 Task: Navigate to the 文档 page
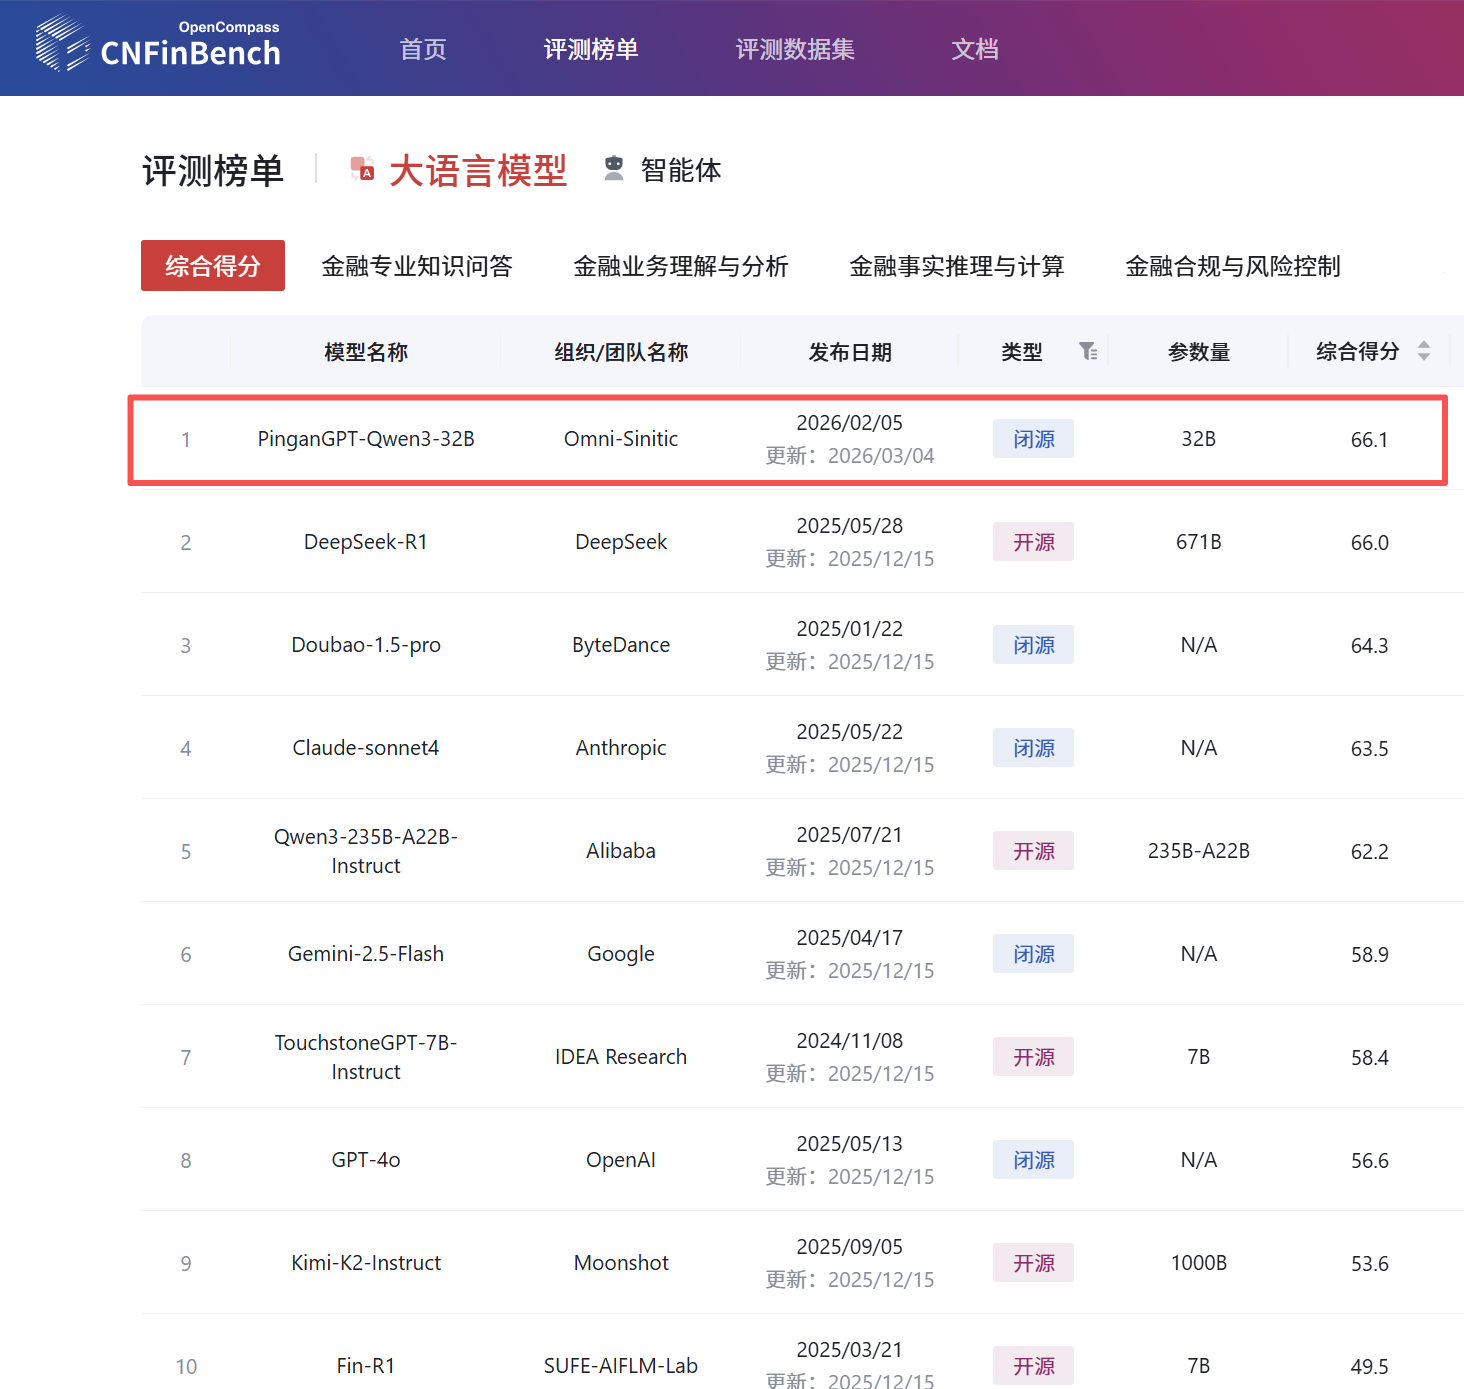pyautogui.click(x=974, y=49)
